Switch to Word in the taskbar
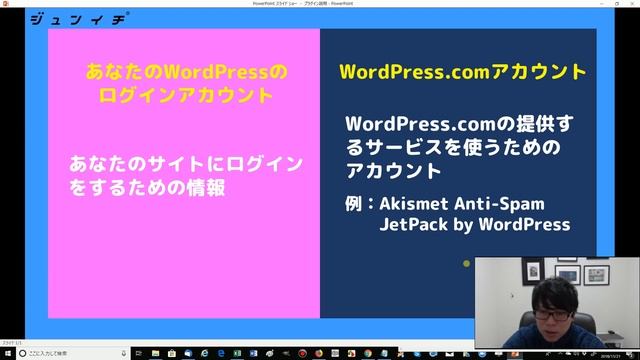 pos(253,353)
